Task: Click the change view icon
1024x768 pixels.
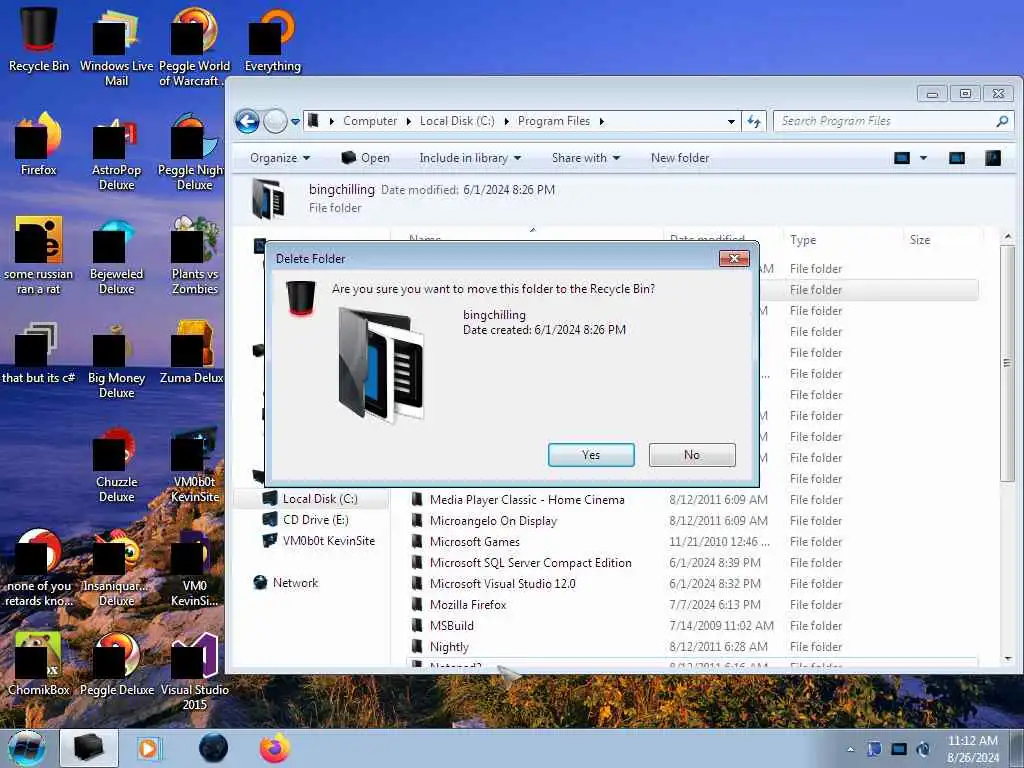Action: [902, 158]
